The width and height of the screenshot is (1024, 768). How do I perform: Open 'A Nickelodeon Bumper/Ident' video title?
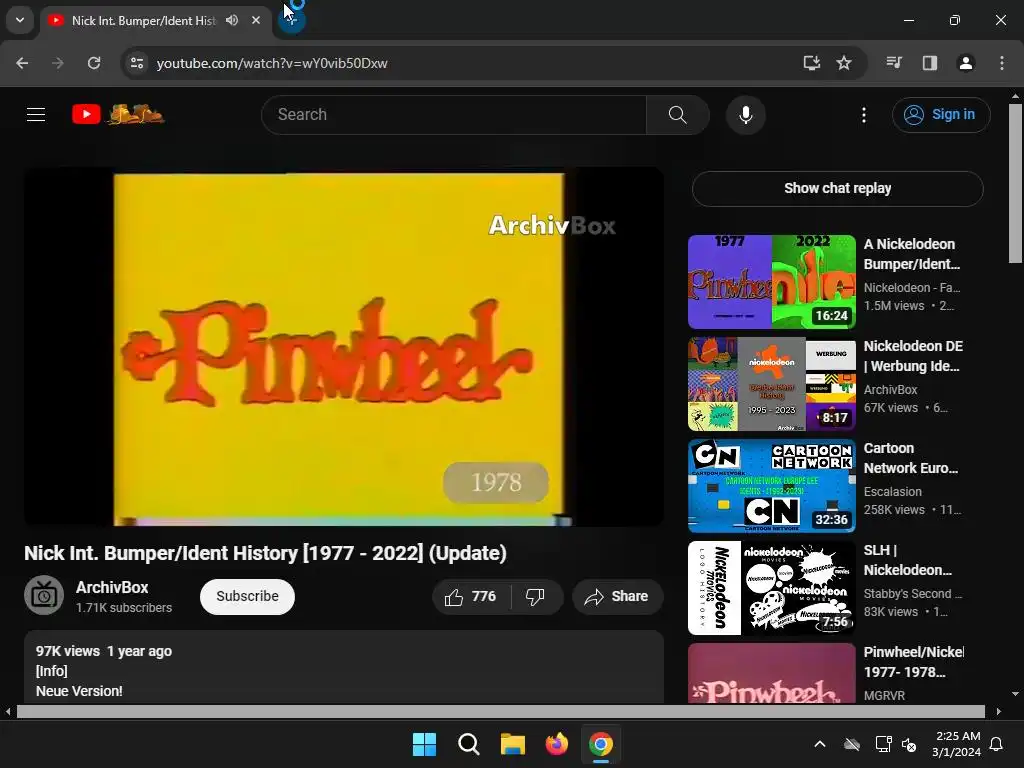pyautogui.click(x=912, y=254)
